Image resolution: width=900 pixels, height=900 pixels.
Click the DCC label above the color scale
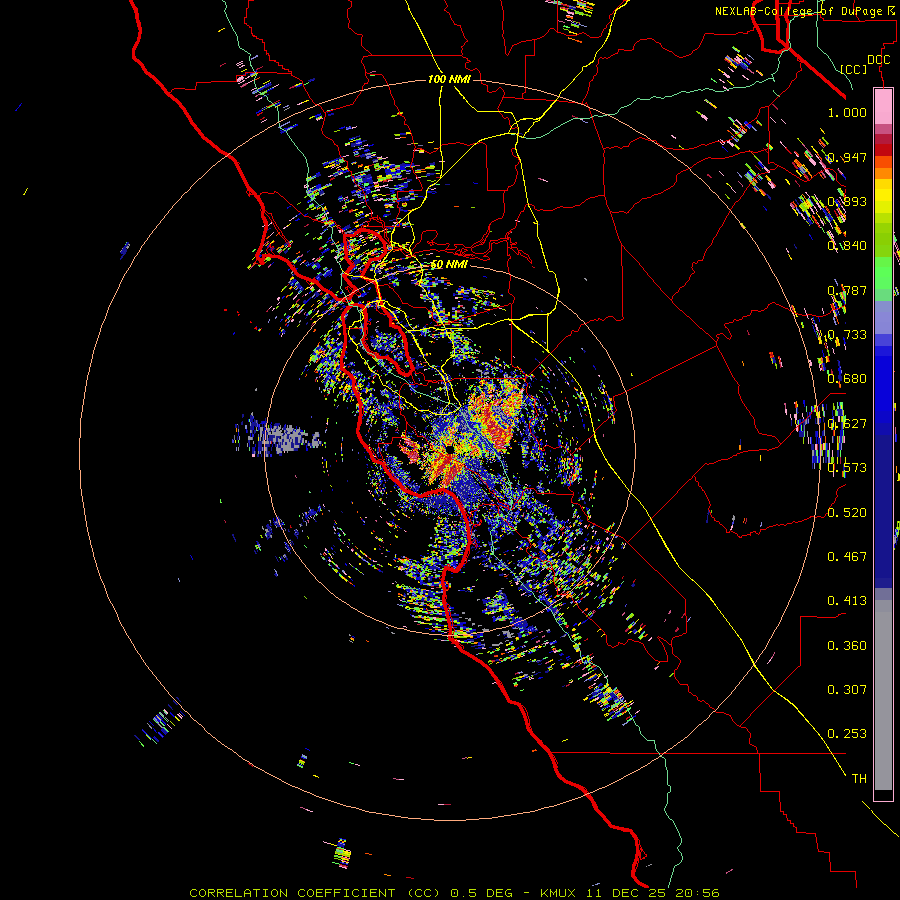click(x=878, y=60)
